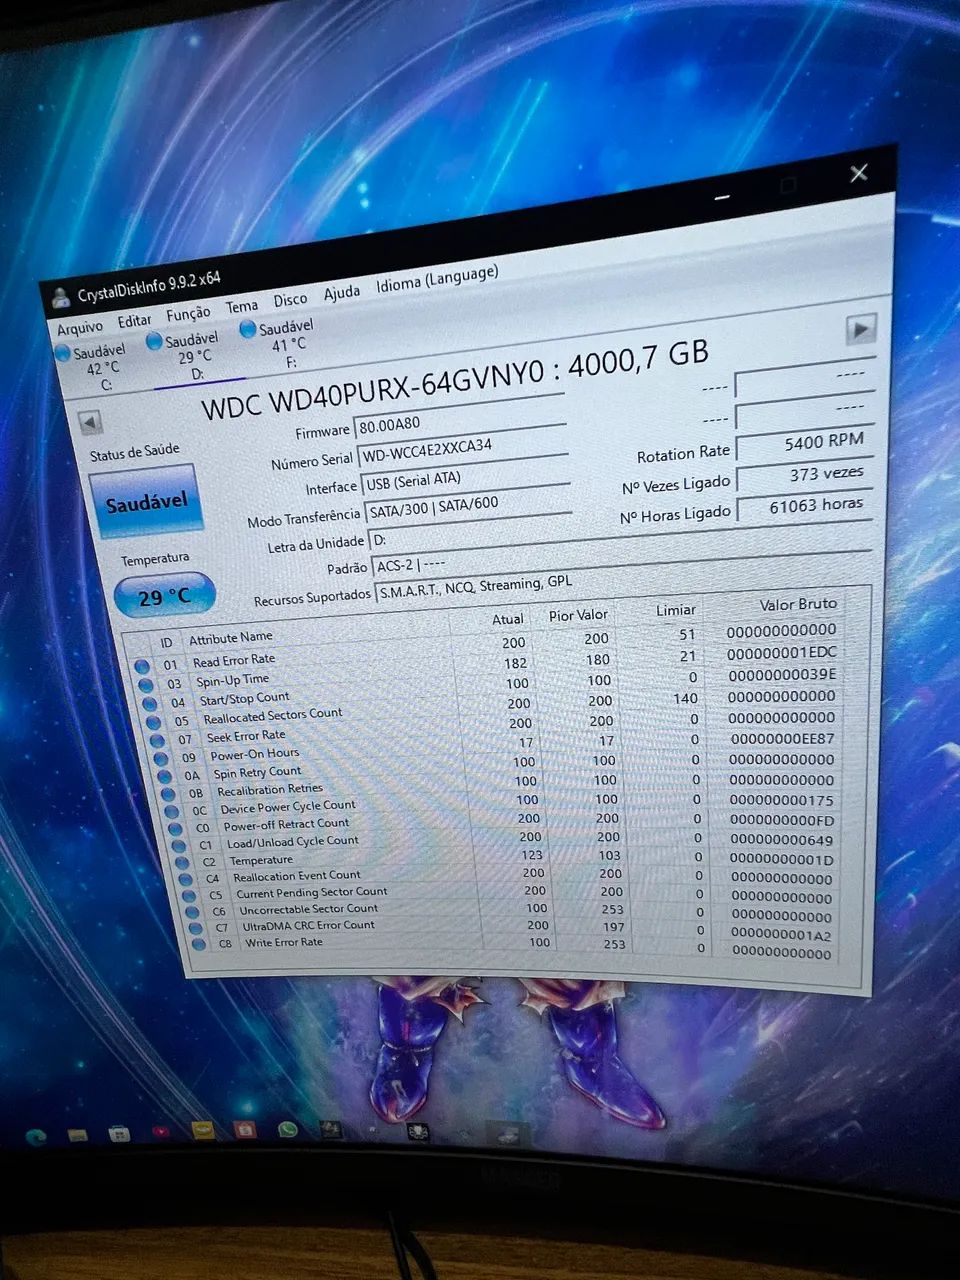Open the Editar menu
The width and height of the screenshot is (960, 1280).
134,321
